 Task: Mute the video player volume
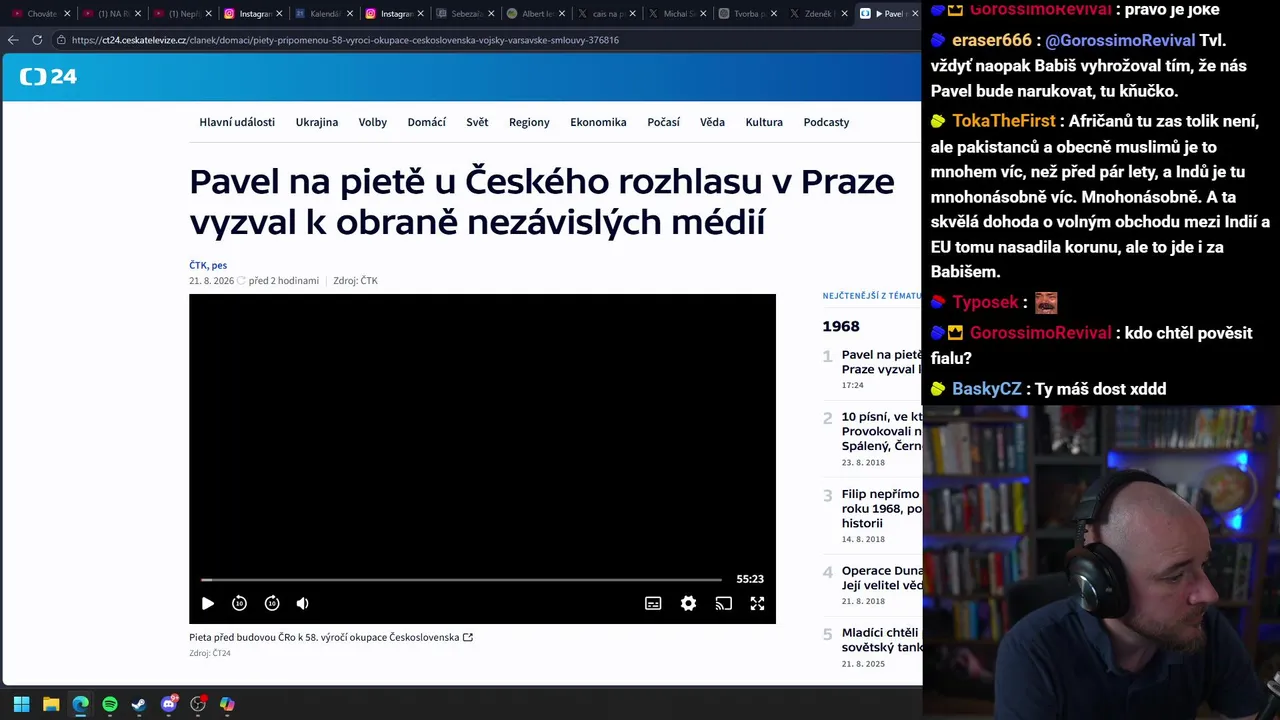pos(303,603)
